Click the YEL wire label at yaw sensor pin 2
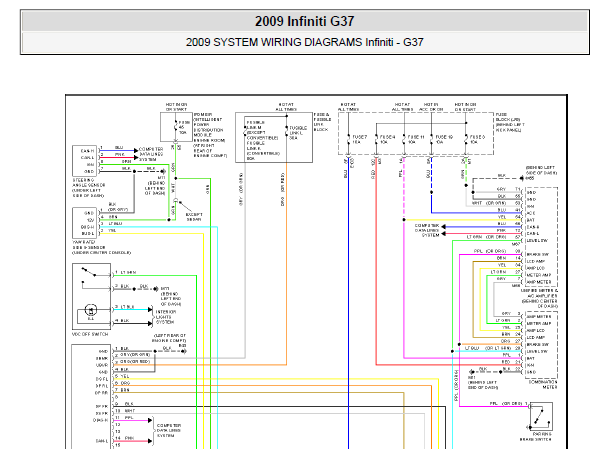 (112, 230)
